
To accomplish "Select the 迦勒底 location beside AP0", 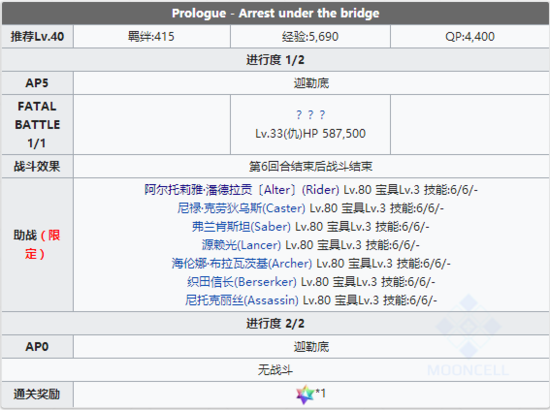I will [311, 347].
